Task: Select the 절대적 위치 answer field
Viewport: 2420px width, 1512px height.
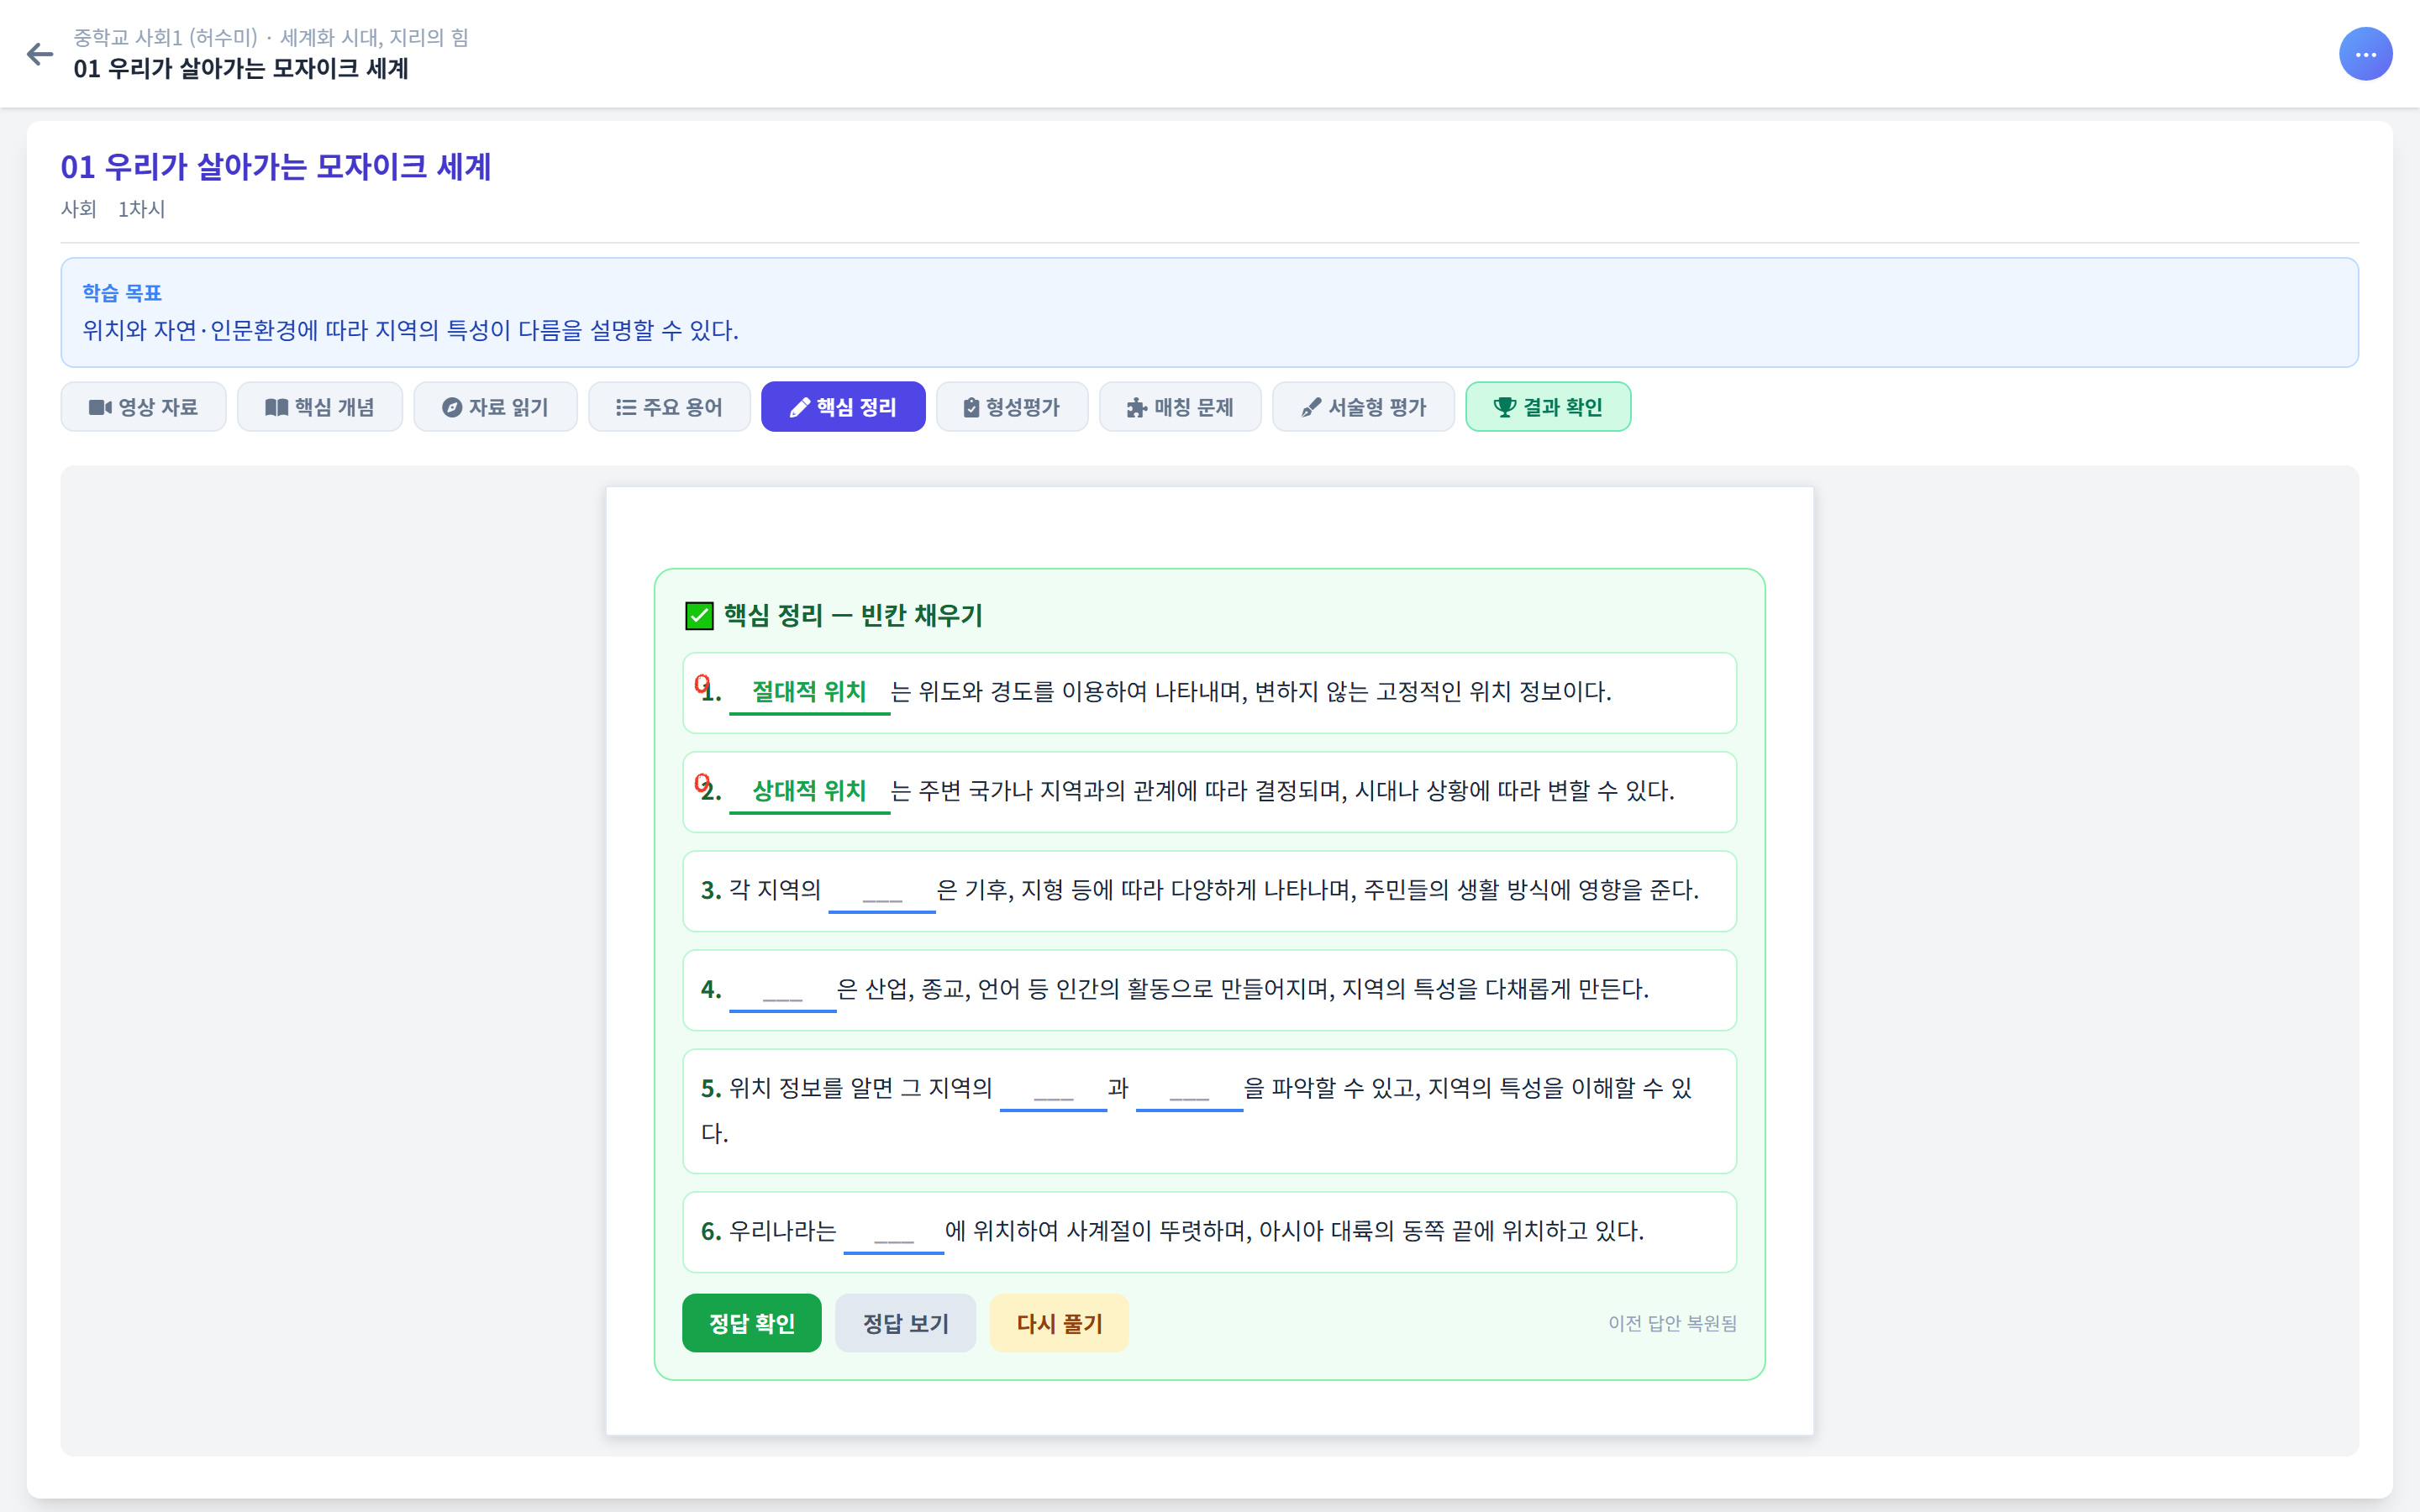Action: [x=810, y=690]
